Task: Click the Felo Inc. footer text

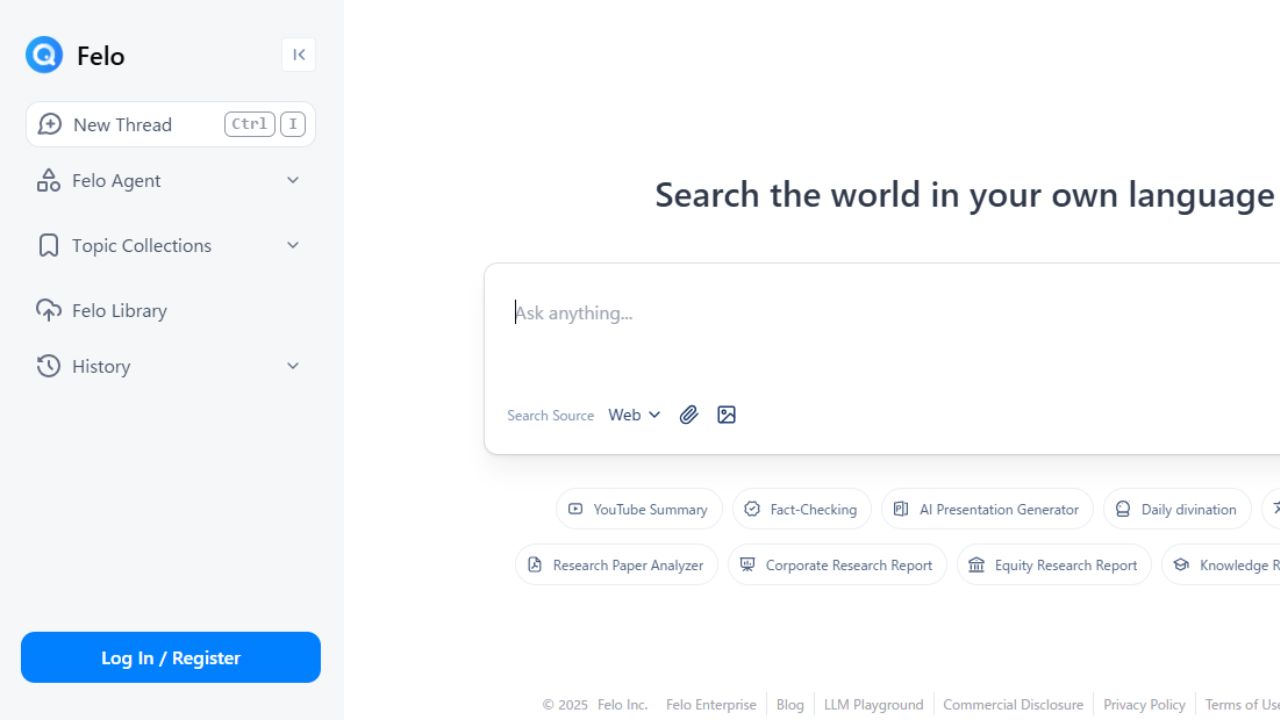Action: pos(622,704)
